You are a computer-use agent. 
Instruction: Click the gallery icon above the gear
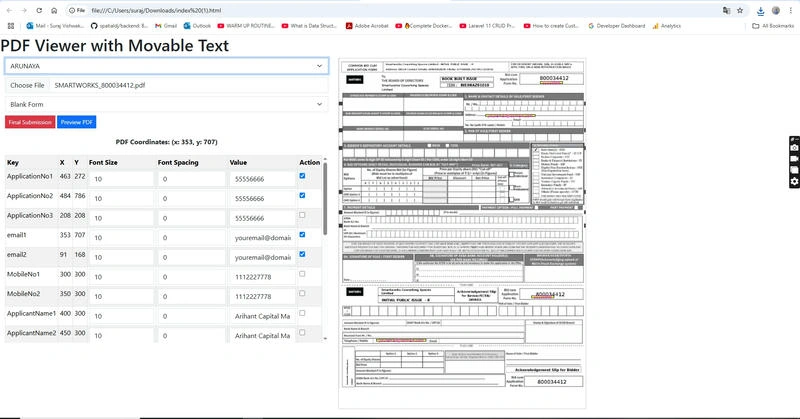point(794,170)
